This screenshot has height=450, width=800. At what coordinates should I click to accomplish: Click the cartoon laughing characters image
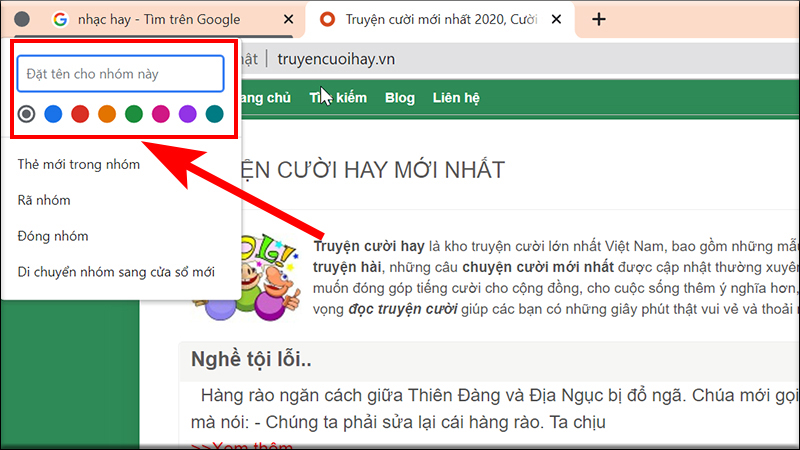(x=247, y=277)
